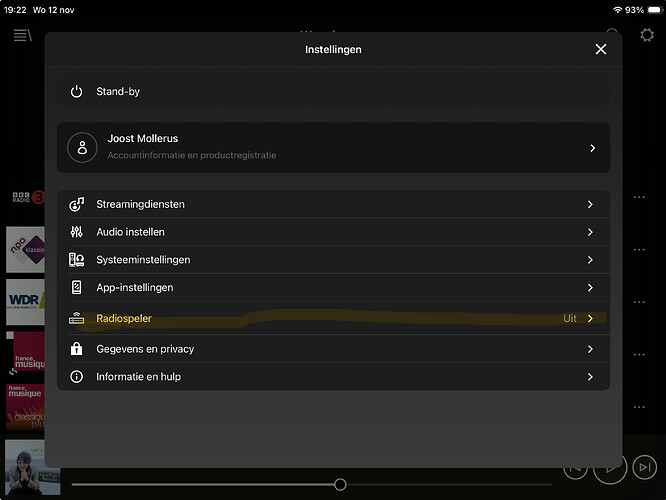Select the App-instellingen menu entry
666x500 pixels.
tap(134, 288)
